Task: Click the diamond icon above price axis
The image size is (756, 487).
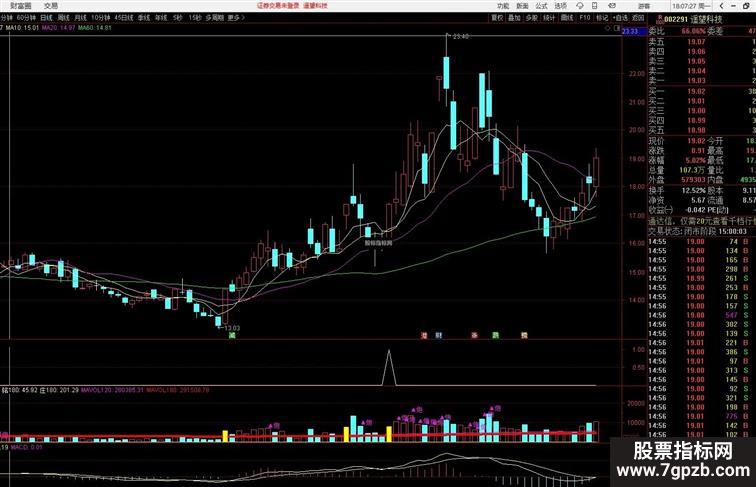Action: coord(608,28)
